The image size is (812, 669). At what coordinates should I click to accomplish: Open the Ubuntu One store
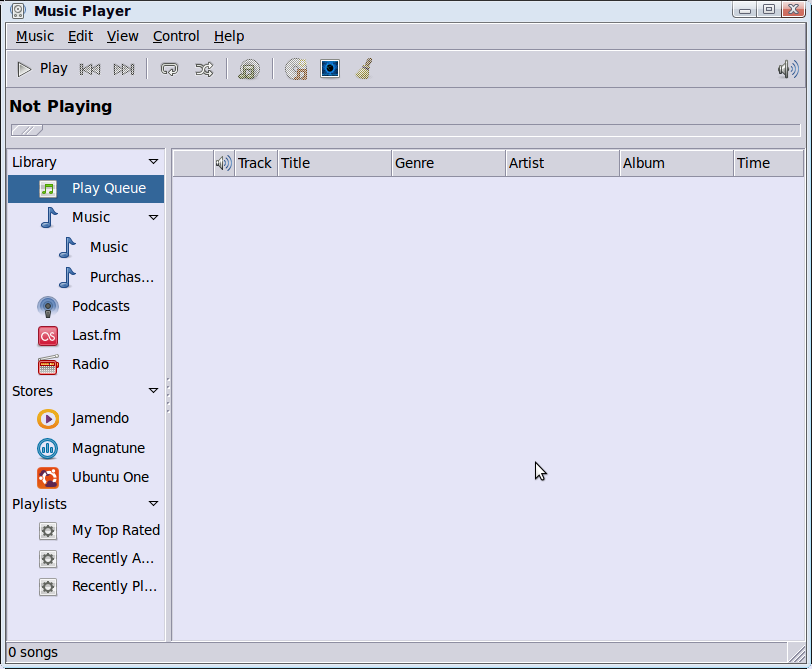click(x=93, y=477)
